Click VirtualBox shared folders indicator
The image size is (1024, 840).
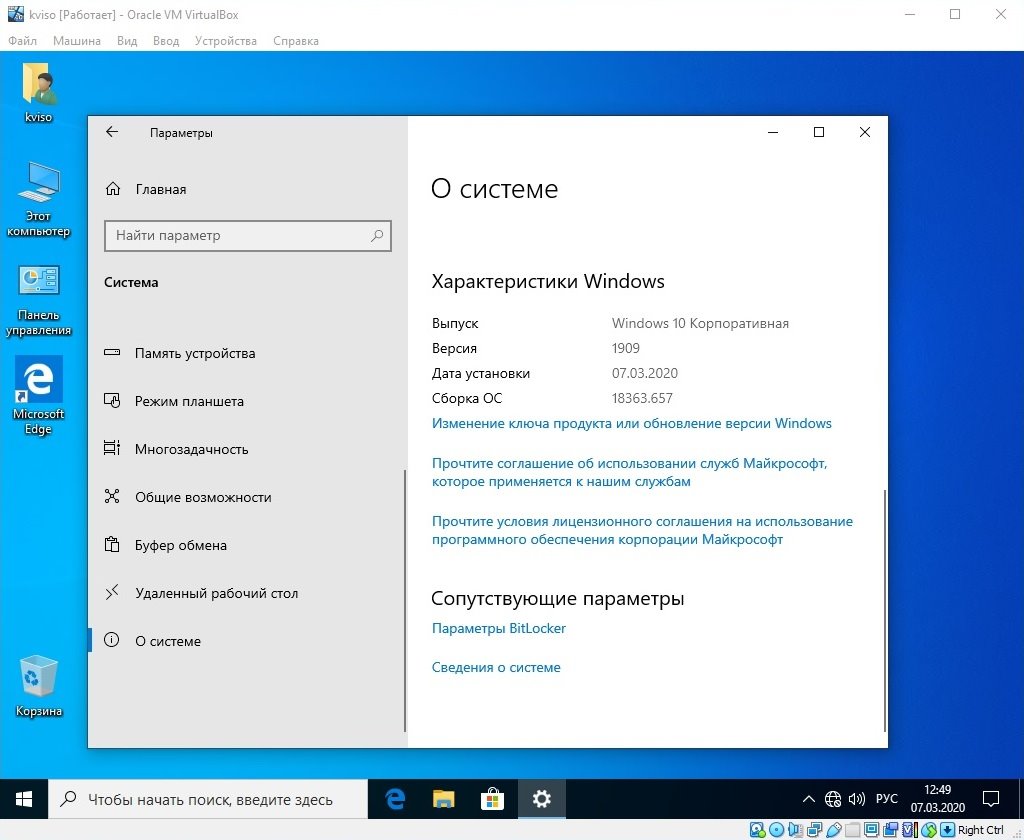[x=852, y=830]
